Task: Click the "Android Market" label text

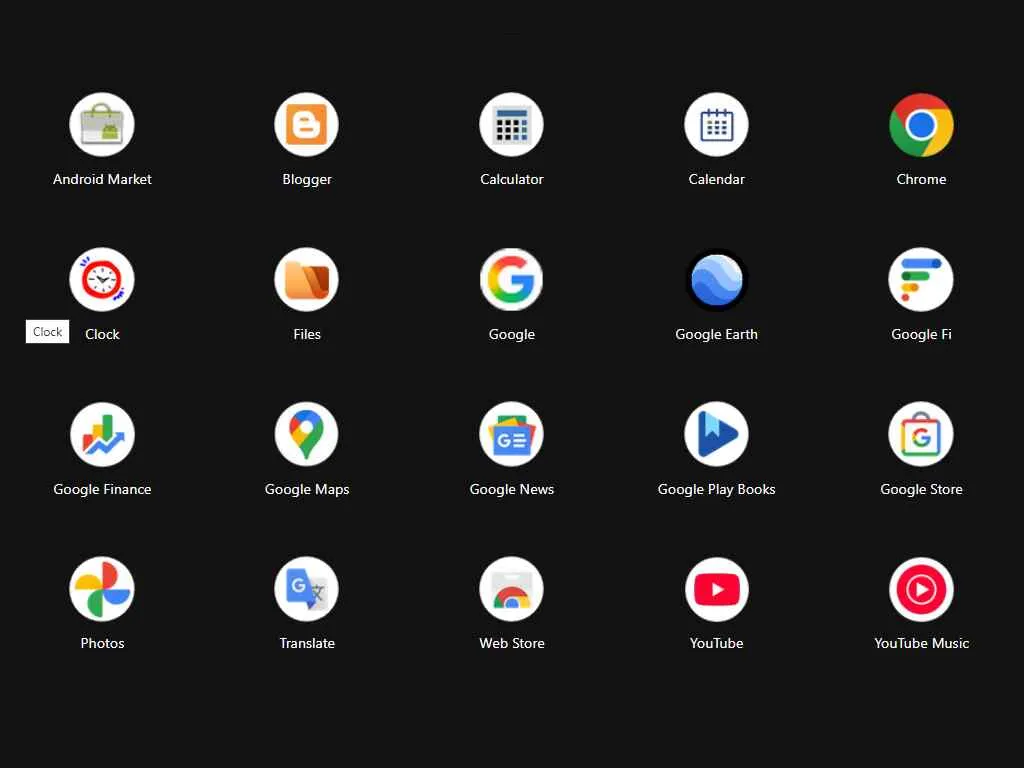Action: click(102, 179)
